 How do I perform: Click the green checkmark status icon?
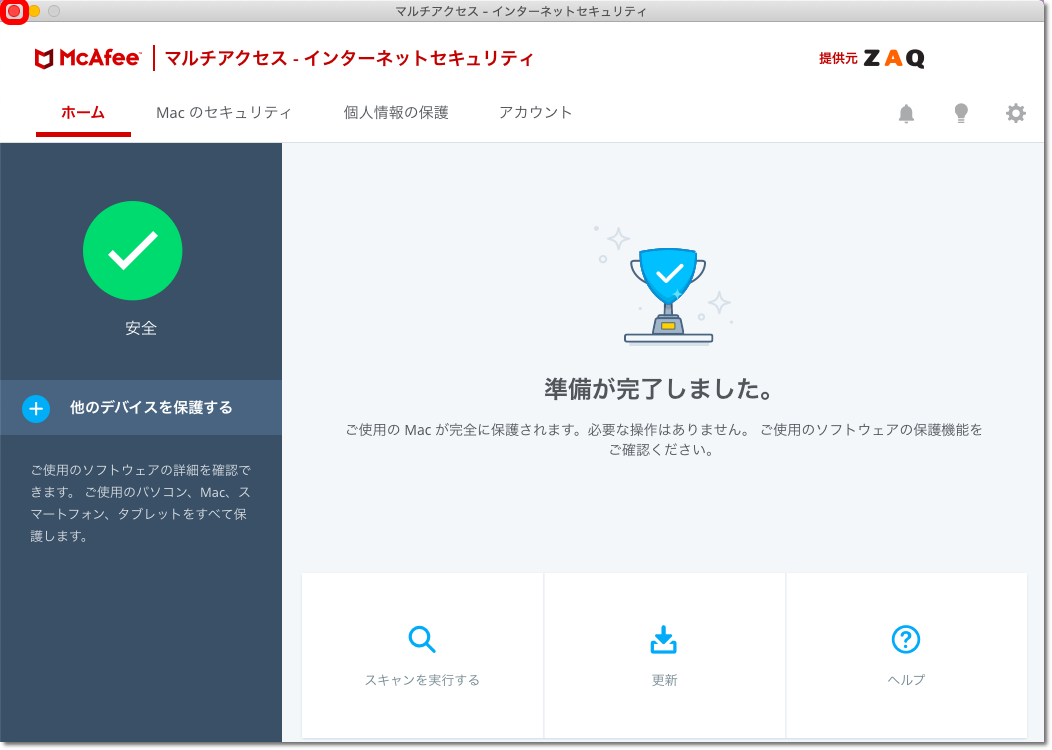tap(132, 250)
